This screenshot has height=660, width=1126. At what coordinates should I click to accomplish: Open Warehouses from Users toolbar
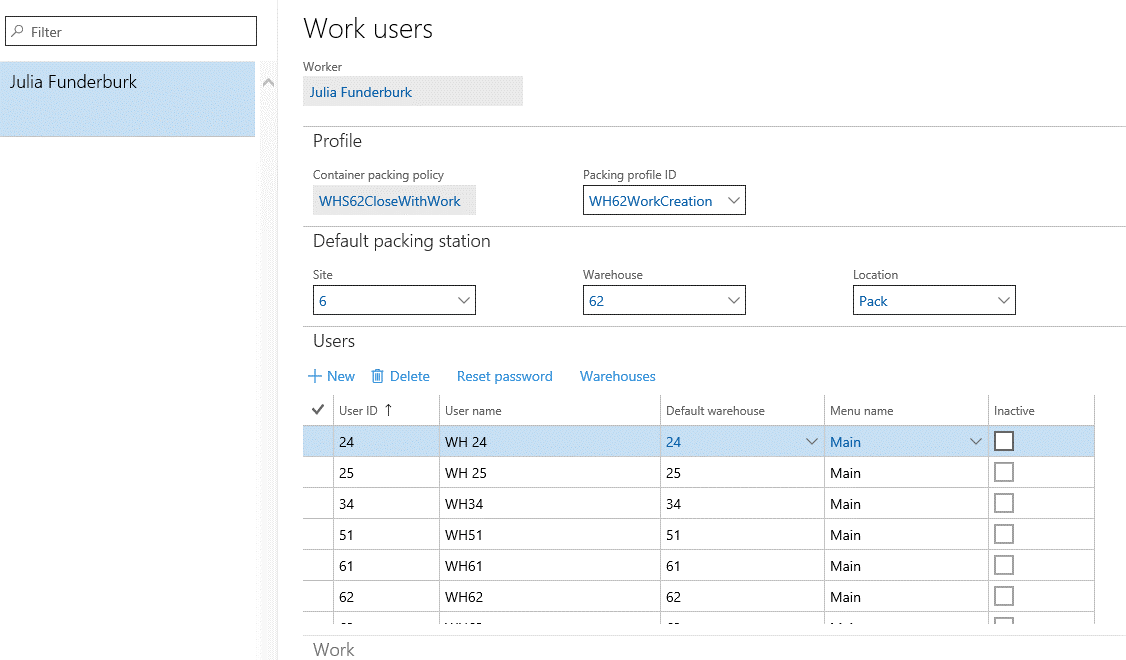click(x=617, y=377)
